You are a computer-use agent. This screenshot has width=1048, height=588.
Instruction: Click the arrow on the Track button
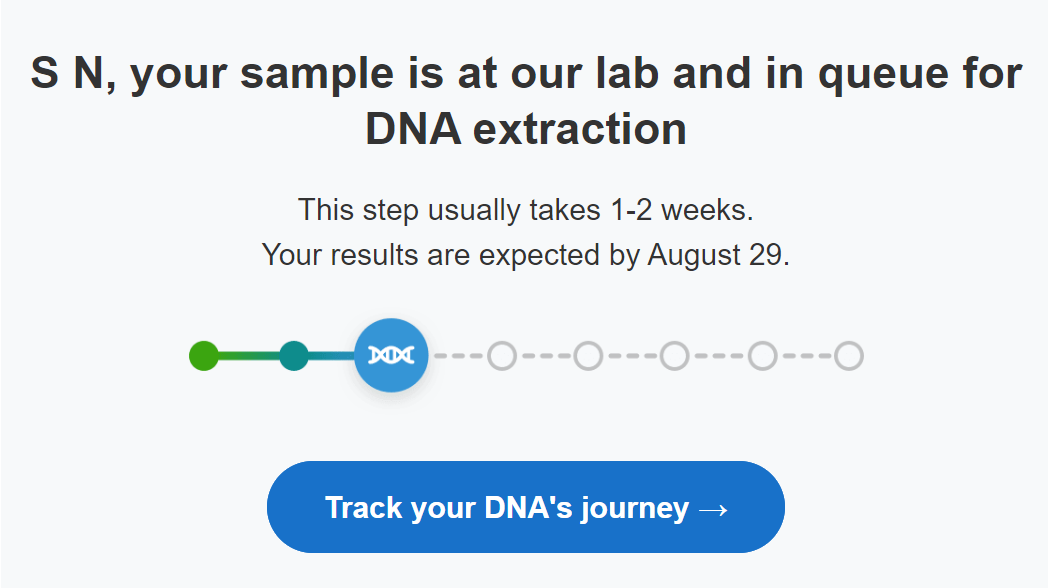pos(713,510)
